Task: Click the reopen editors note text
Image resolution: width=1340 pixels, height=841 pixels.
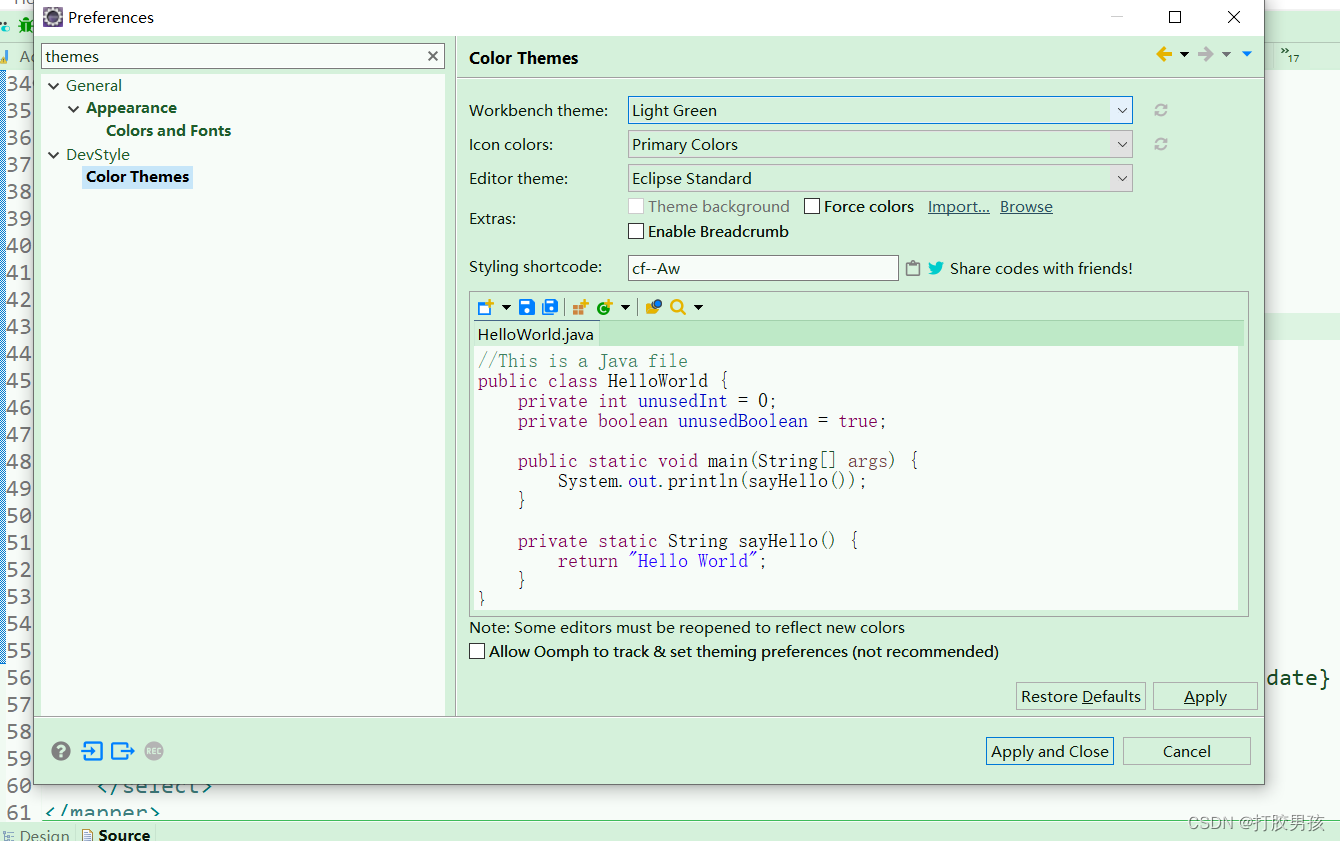Action: pos(687,628)
